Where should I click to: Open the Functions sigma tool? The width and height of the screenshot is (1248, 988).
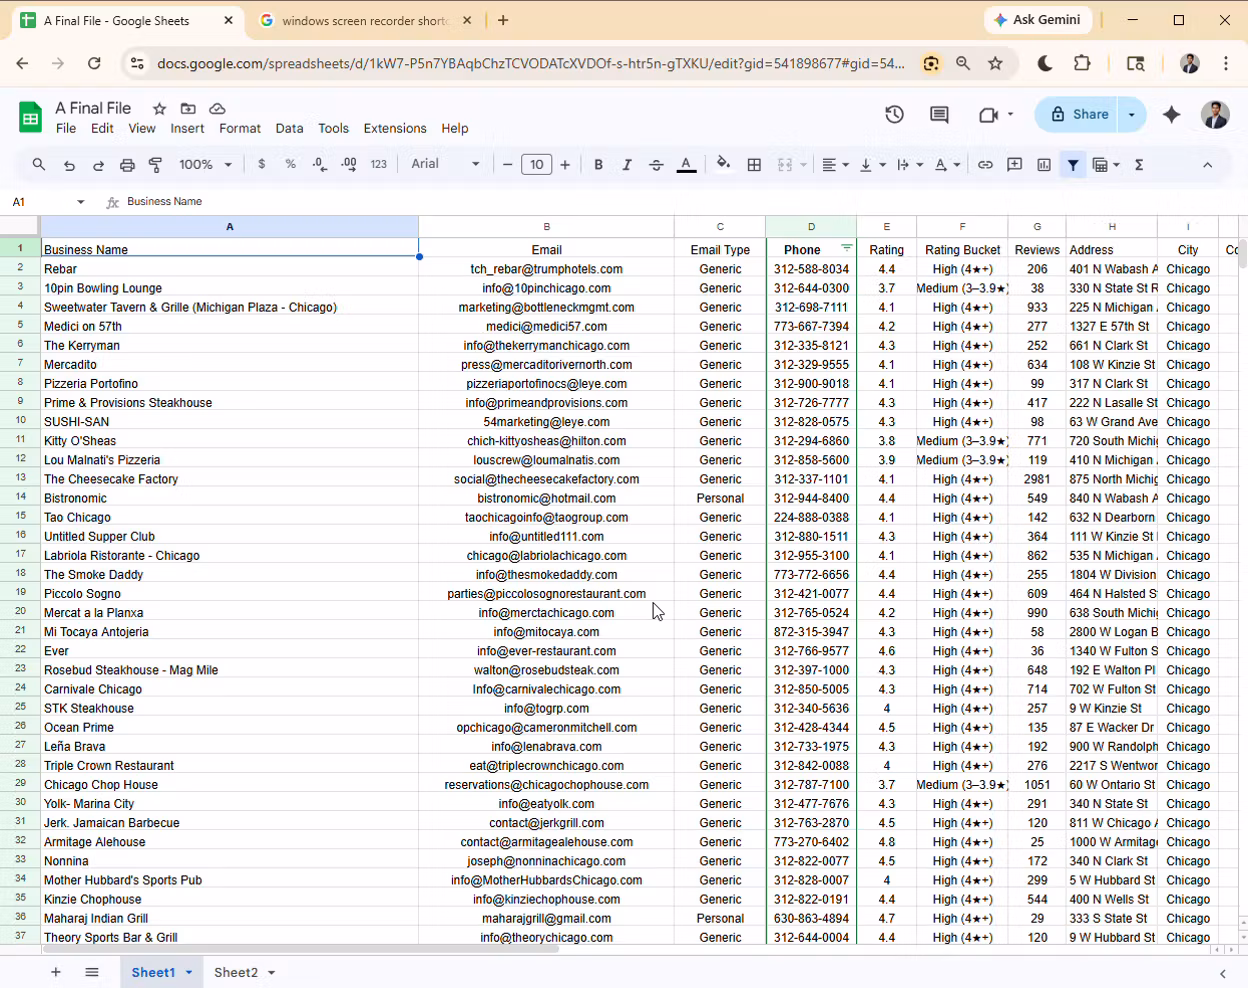1139,165
